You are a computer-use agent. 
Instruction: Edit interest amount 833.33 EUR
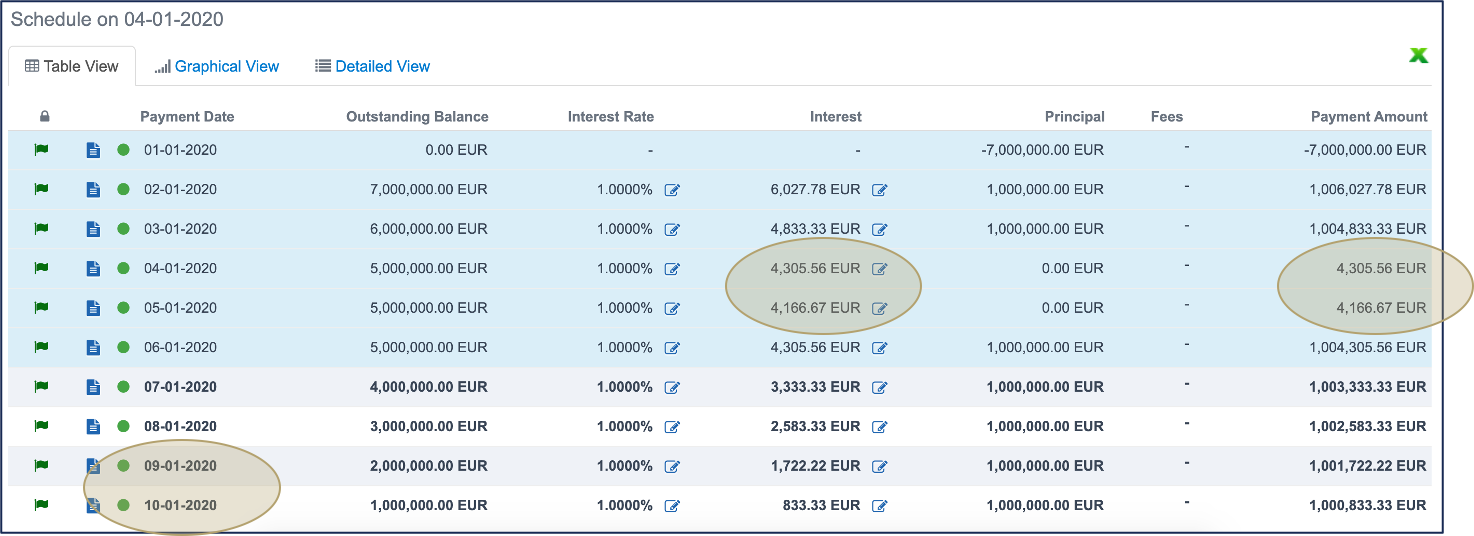879,506
